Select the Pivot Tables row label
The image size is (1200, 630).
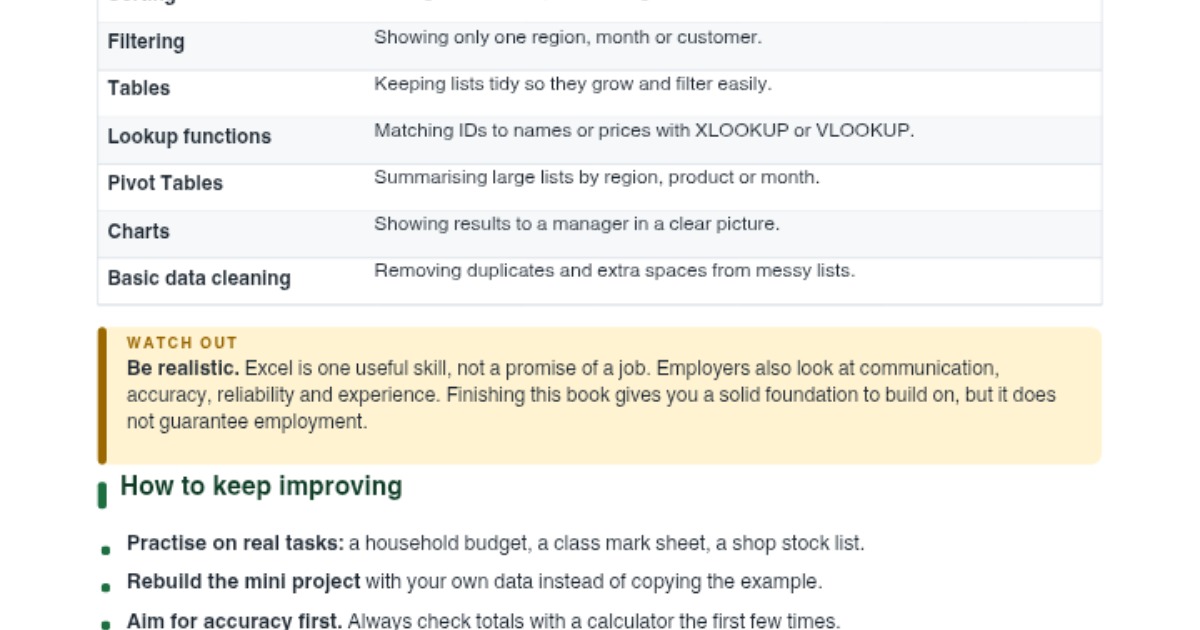tap(165, 183)
